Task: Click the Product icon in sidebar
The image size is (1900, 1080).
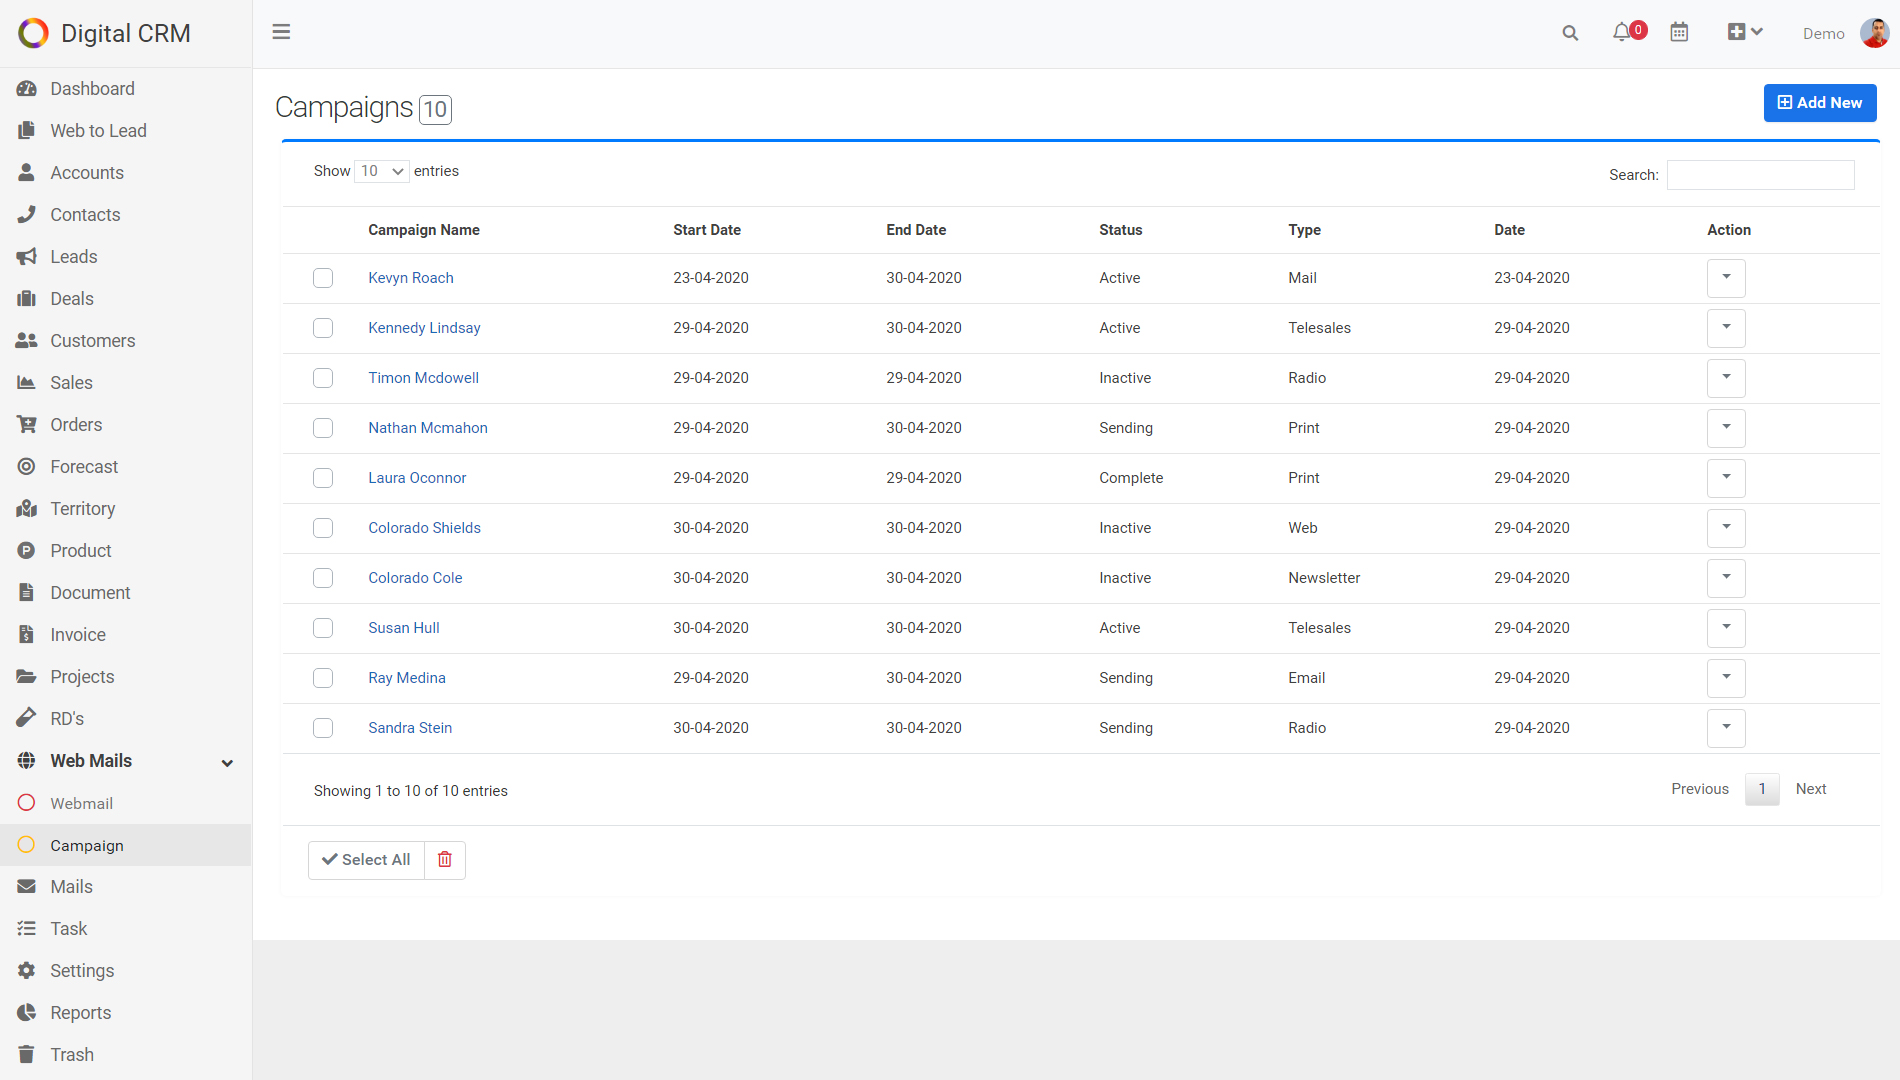Action: pos(27,551)
